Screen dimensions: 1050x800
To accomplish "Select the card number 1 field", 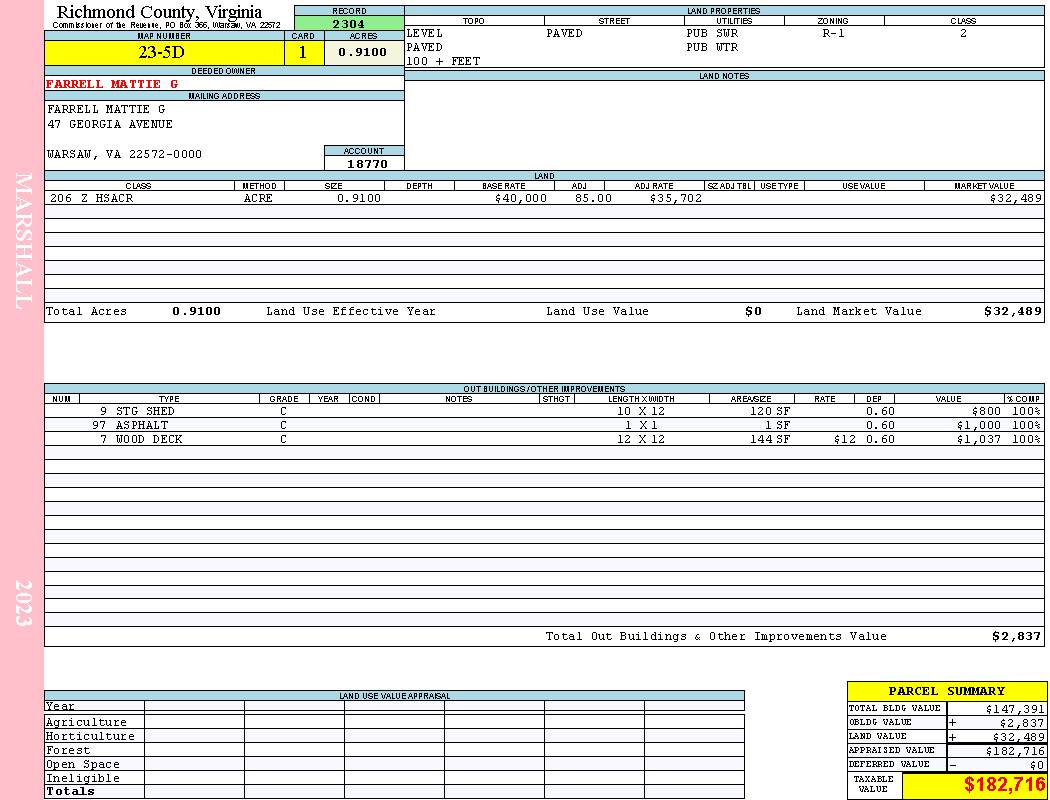I will coord(303,53).
